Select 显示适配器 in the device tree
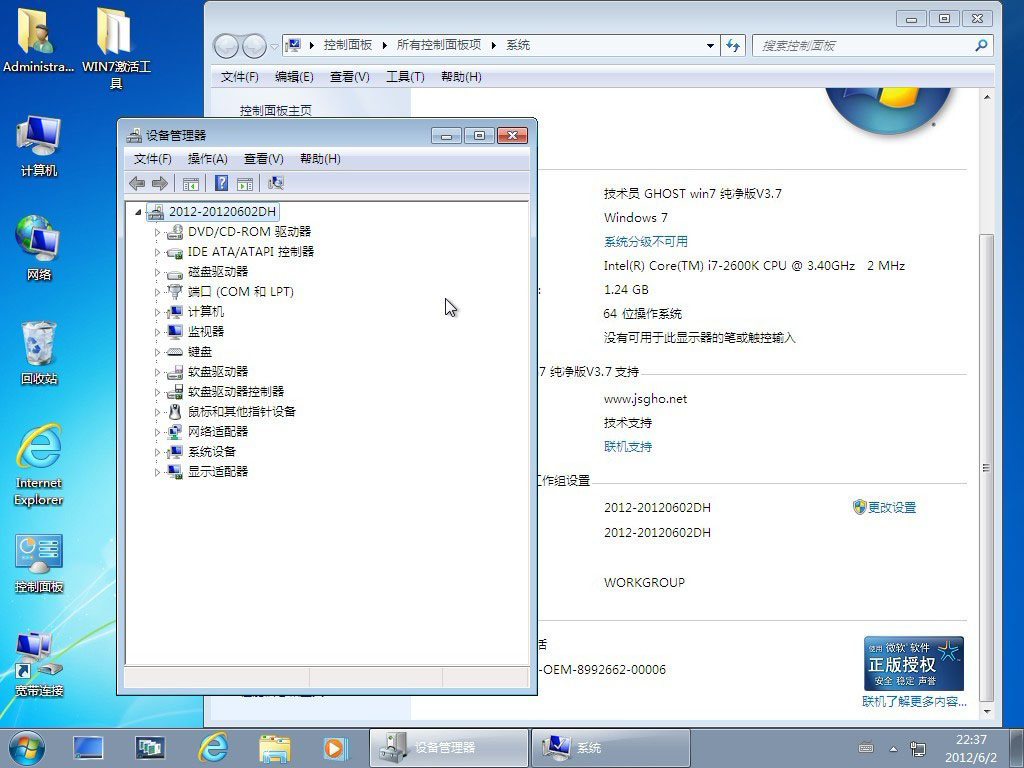1024x768 pixels. pyautogui.click(x=217, y=471)
